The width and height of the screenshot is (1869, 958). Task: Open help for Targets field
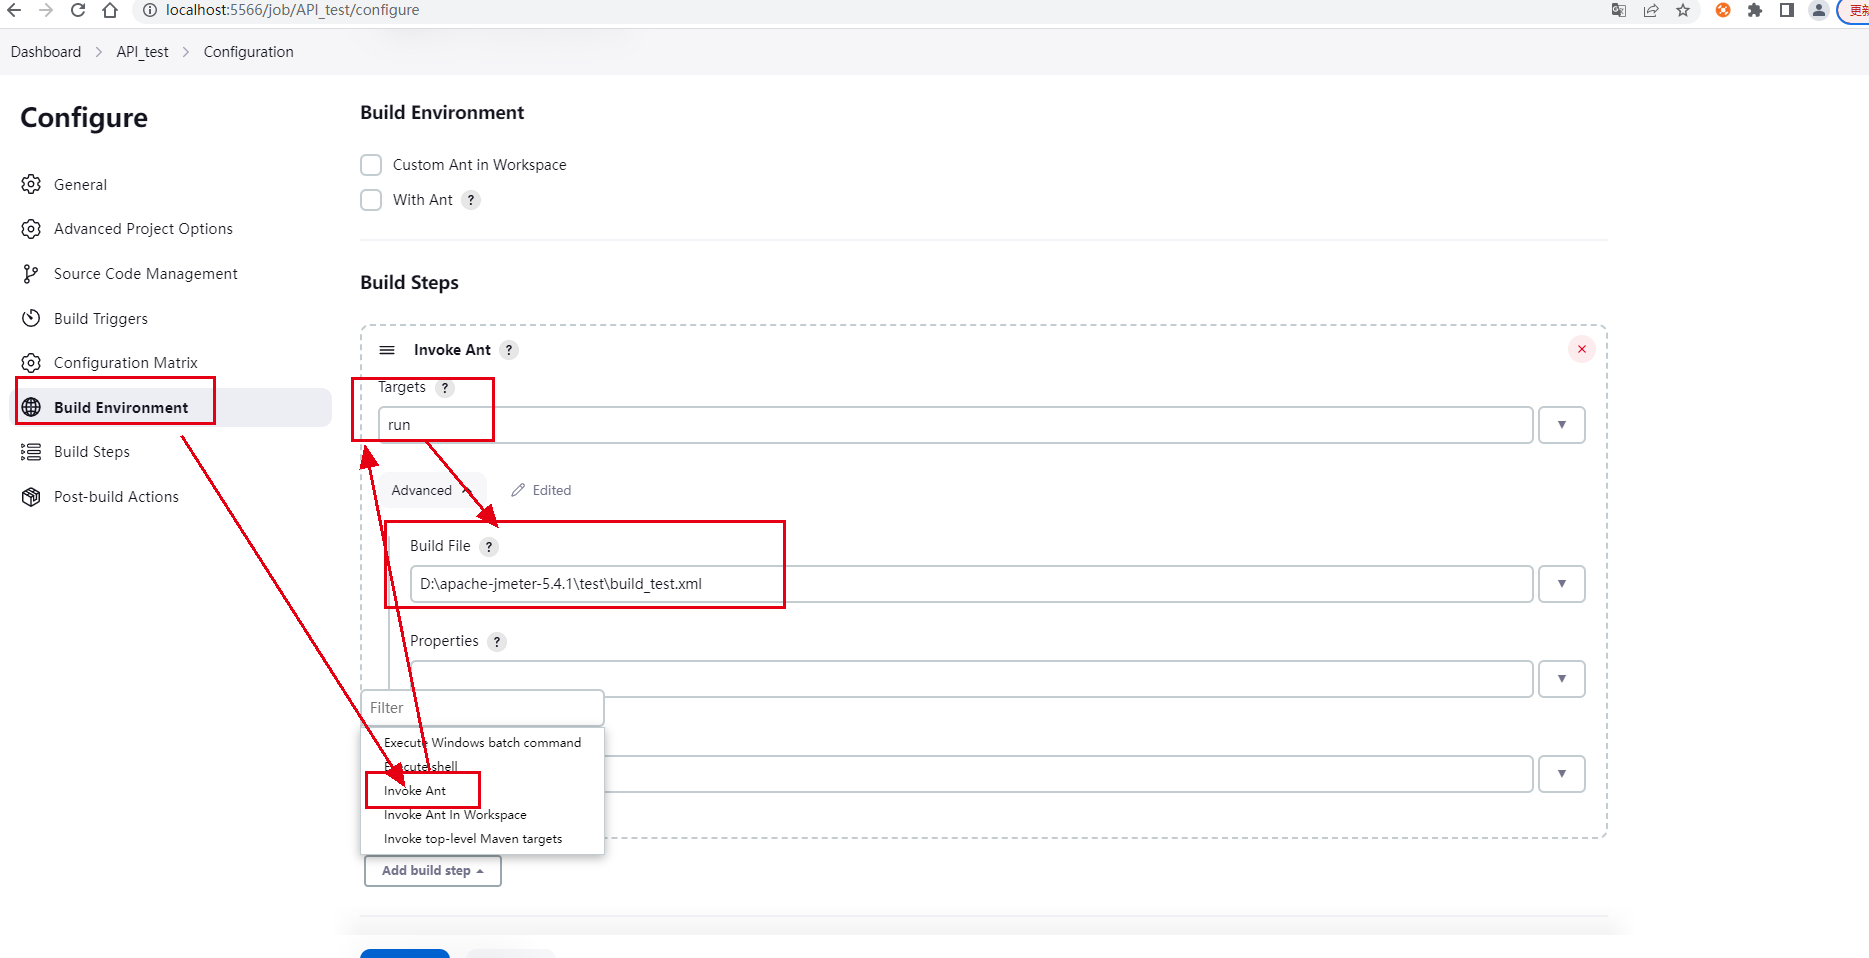point(445,388)
